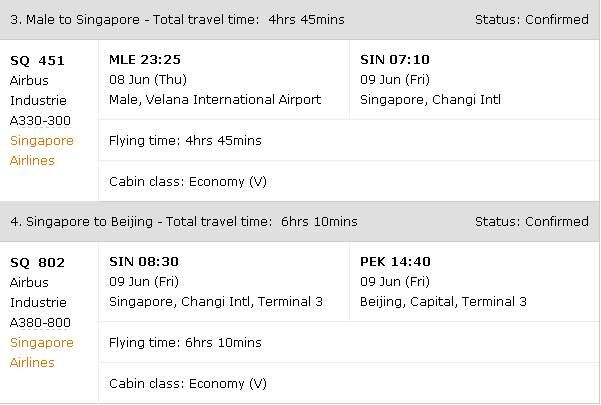Click the SIN 08:30 departure time
Image resolution: width=601 pixels, height=405 pixels.
point(144,261)
